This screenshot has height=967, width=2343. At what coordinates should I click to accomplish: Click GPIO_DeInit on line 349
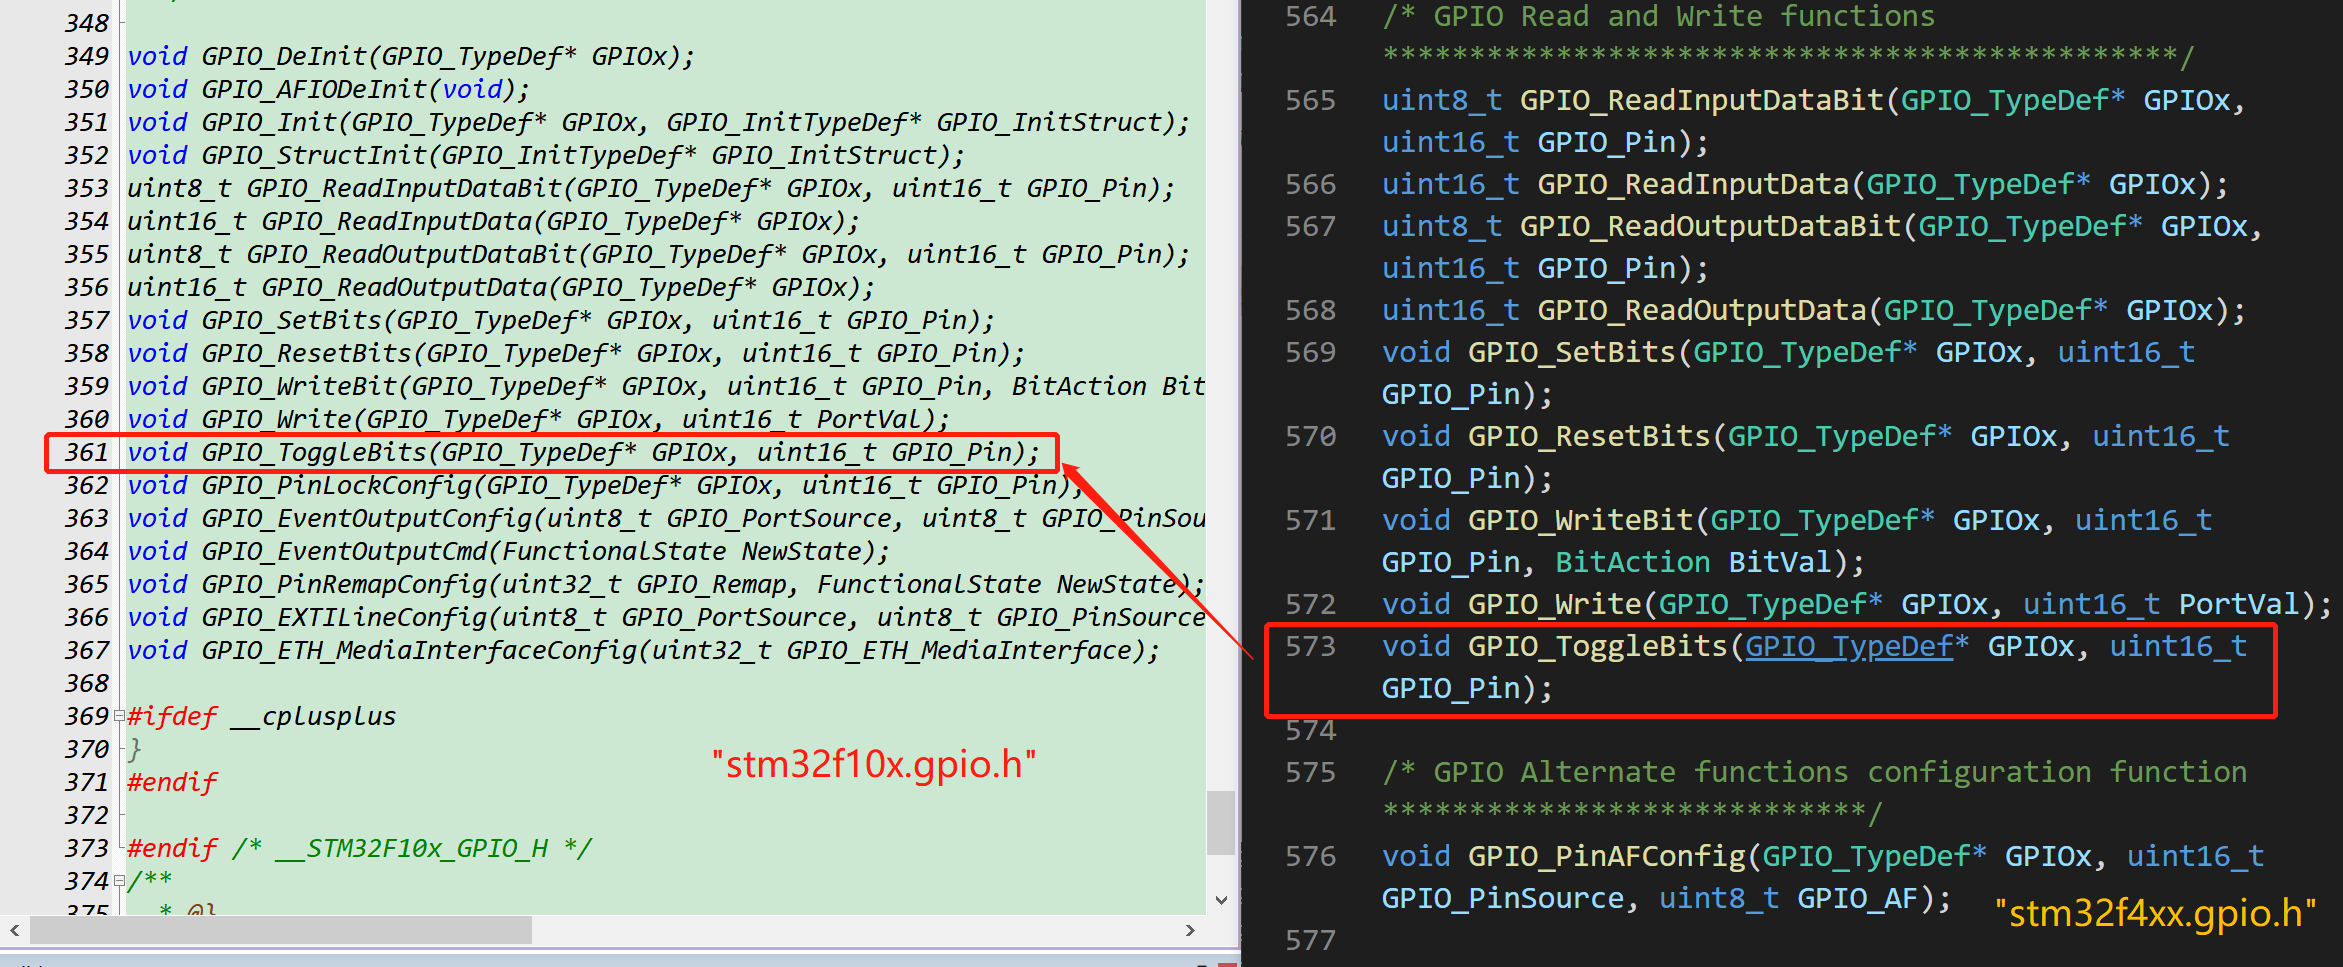click(285, 56)
